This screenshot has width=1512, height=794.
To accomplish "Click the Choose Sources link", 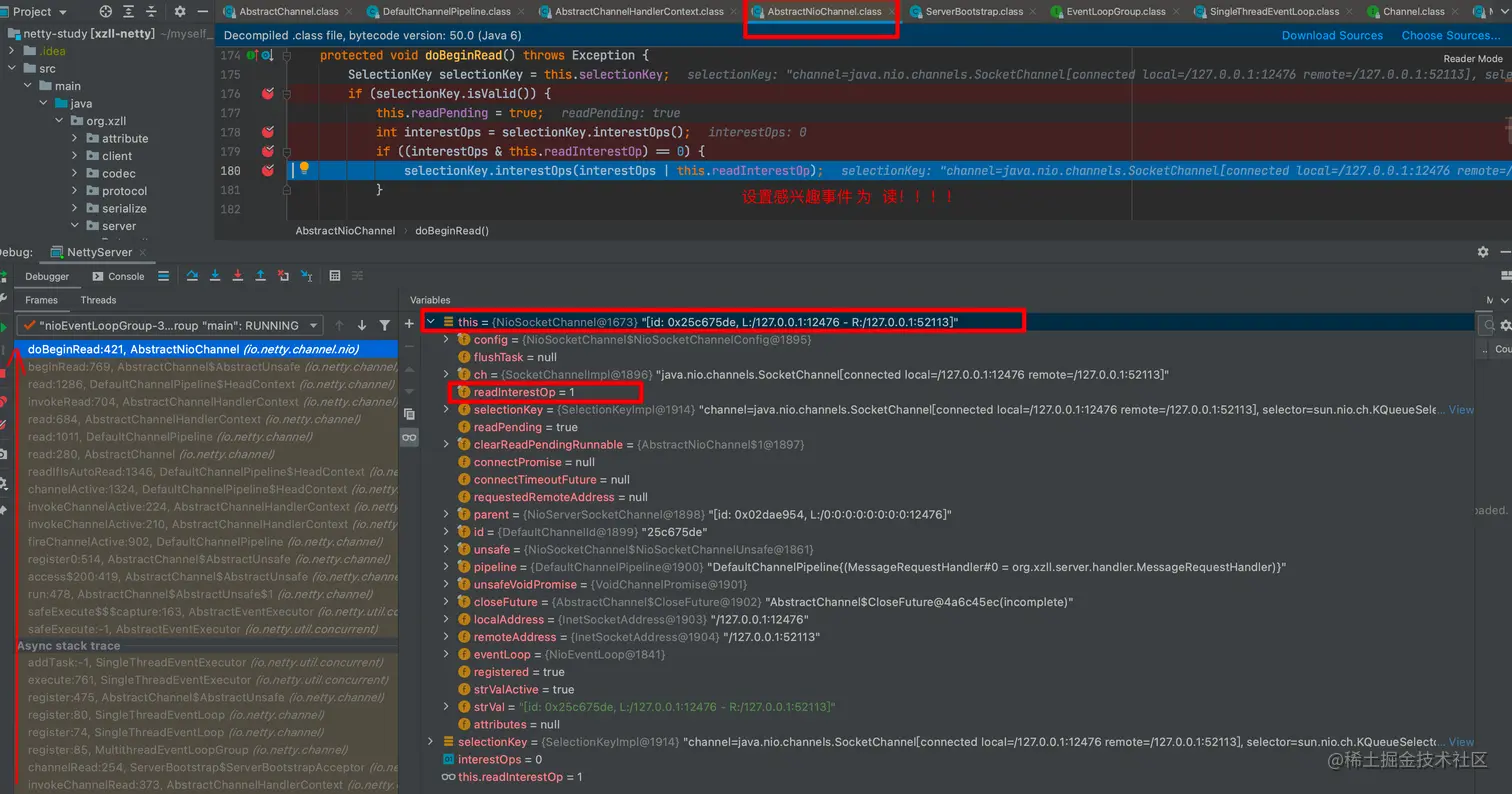I will point(1451,35).
